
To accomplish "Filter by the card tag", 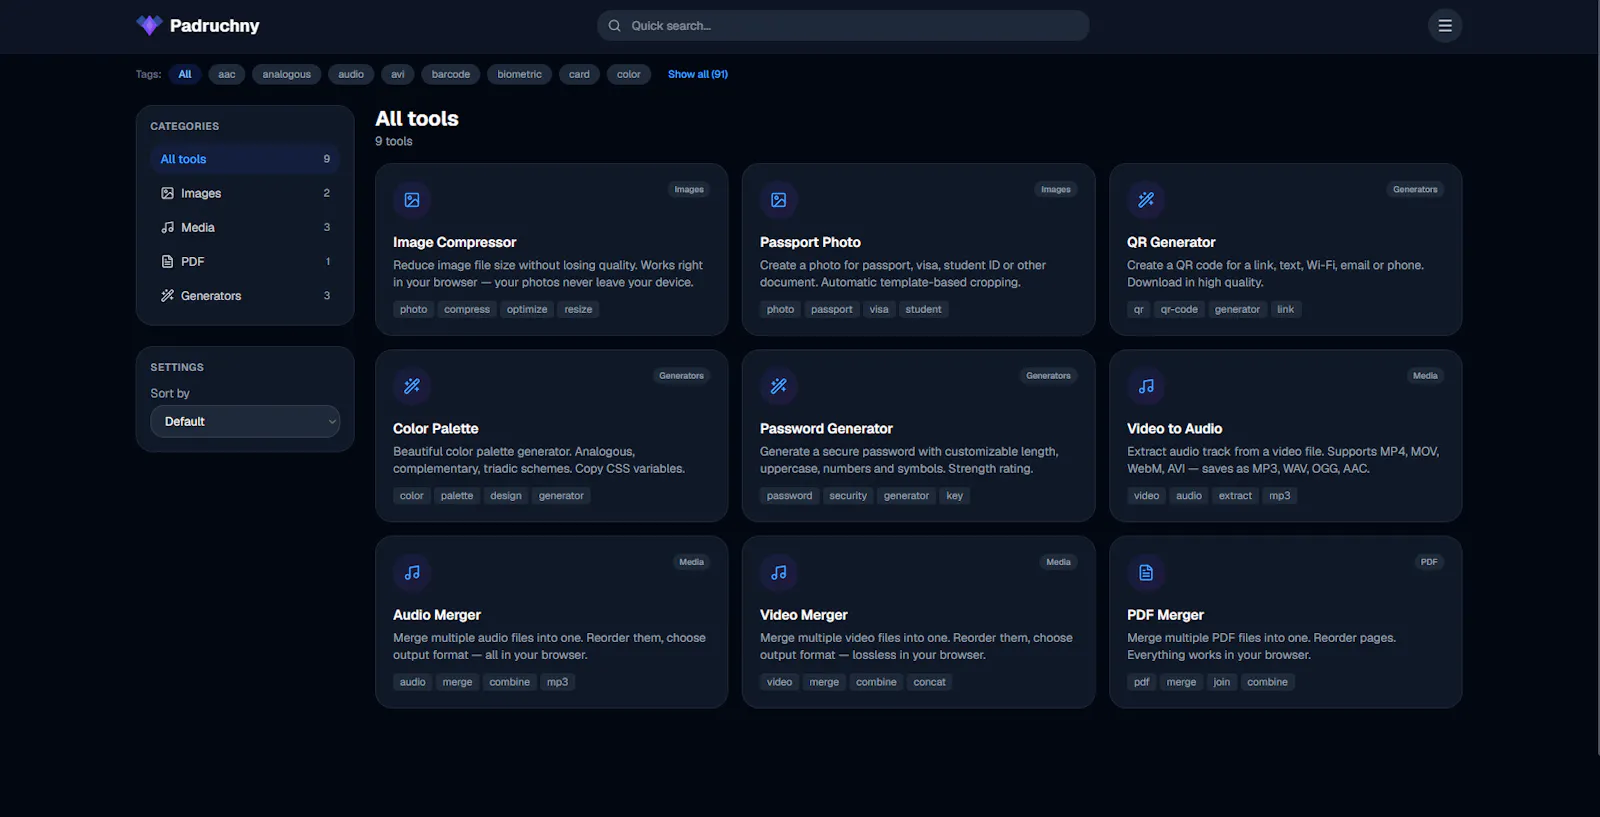I will 579,74.
